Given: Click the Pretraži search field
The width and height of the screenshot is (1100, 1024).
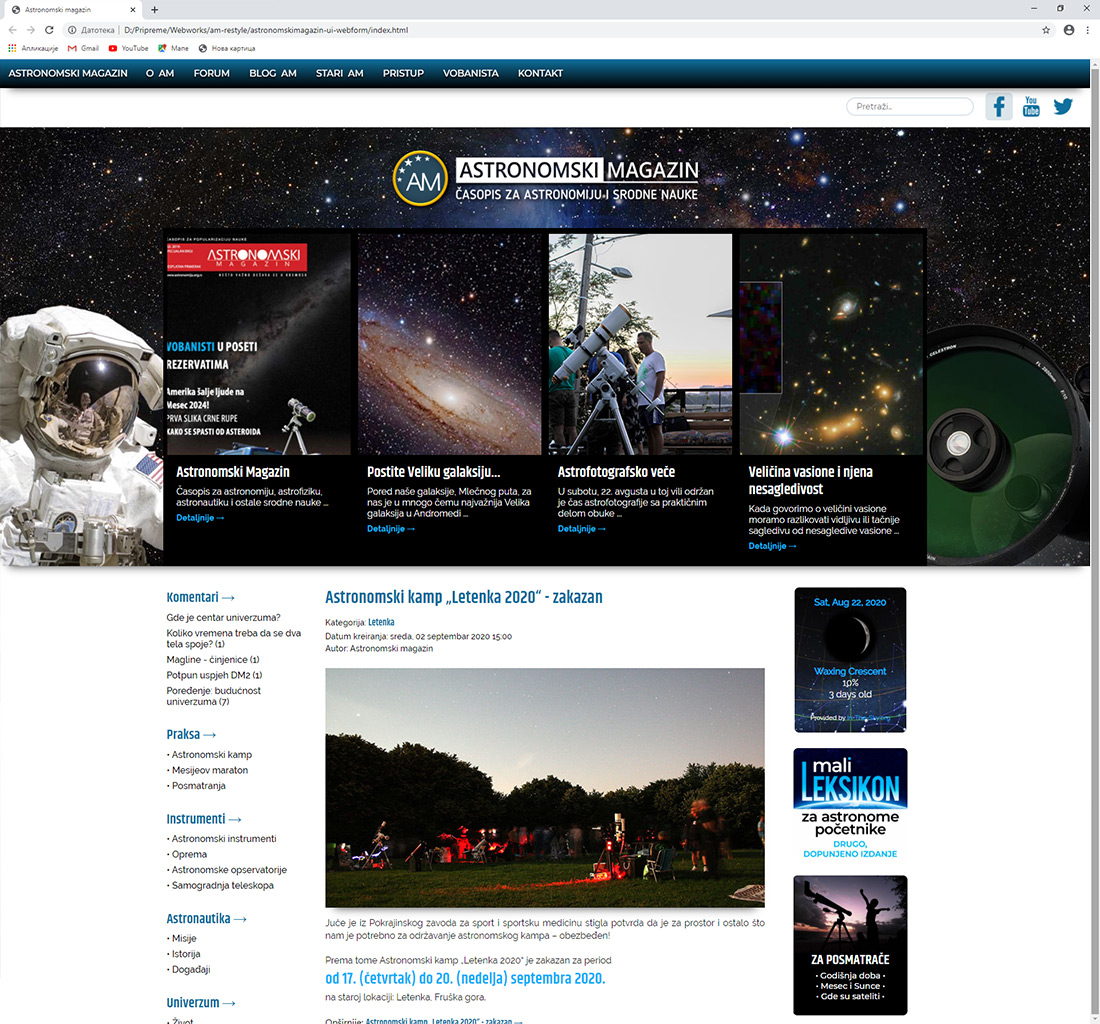Looking at the screenshot, I should tap(909, 106).
